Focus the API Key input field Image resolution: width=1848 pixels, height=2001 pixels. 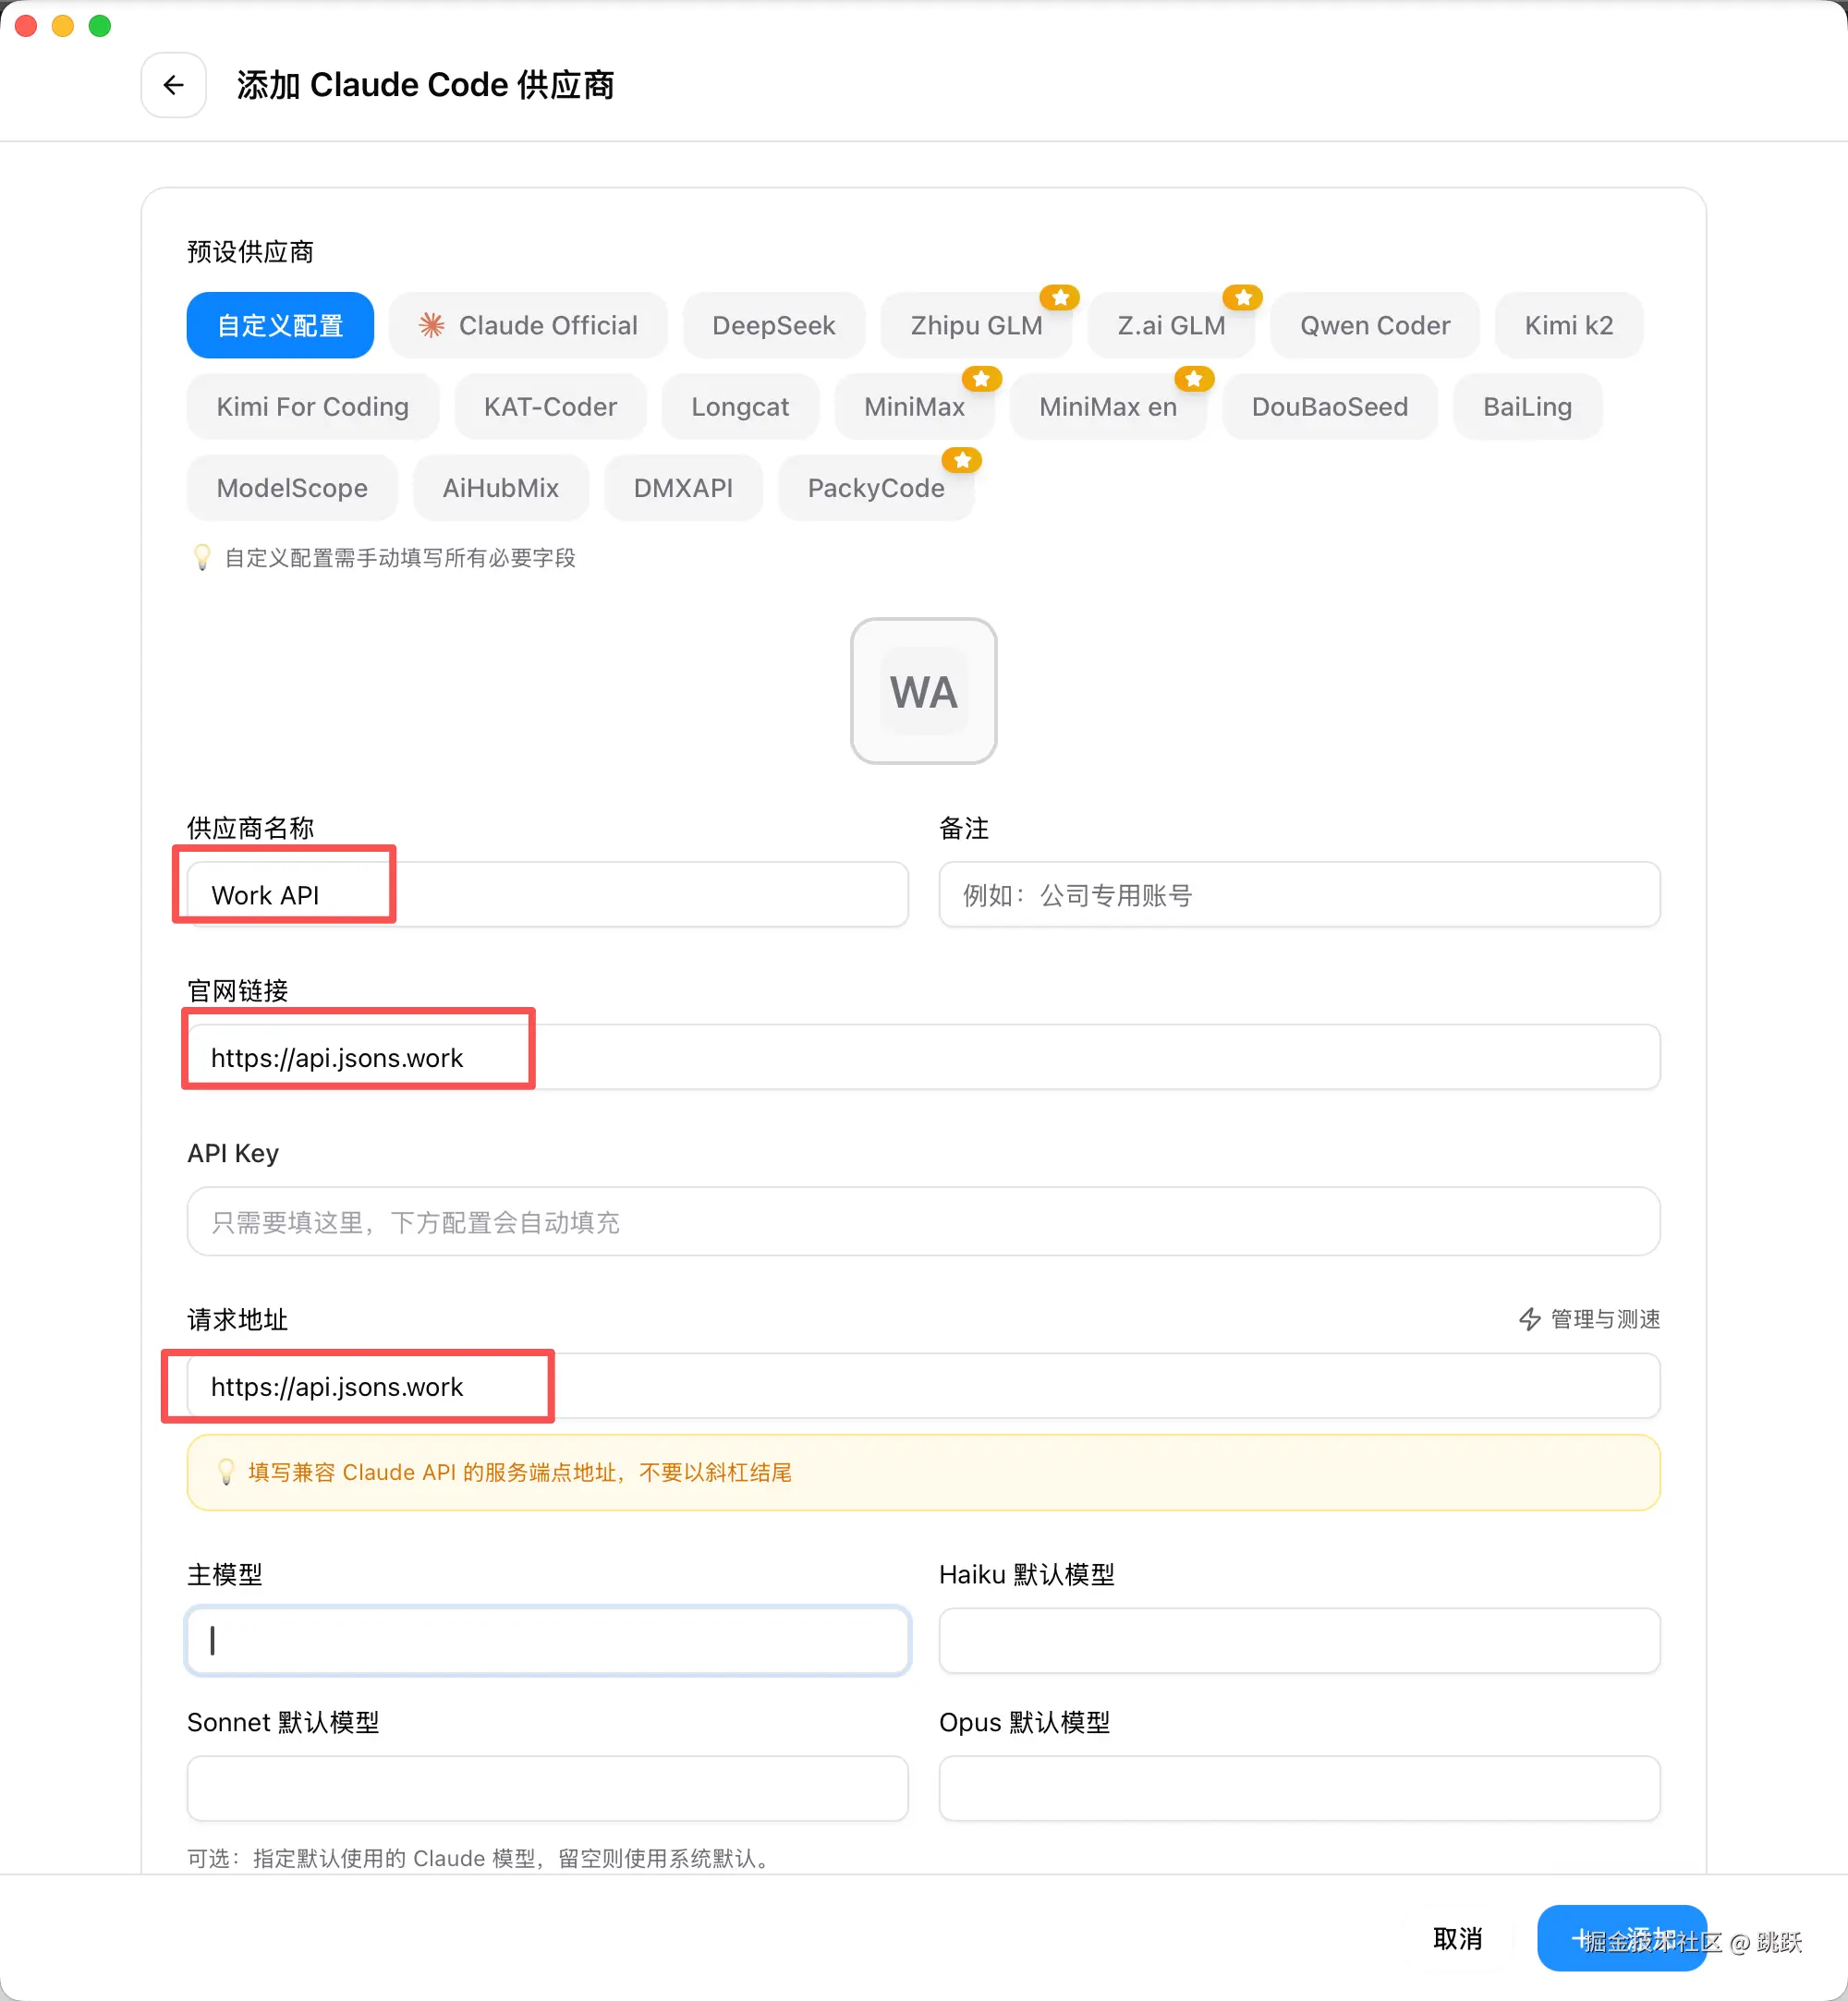tap(922, 1221)
